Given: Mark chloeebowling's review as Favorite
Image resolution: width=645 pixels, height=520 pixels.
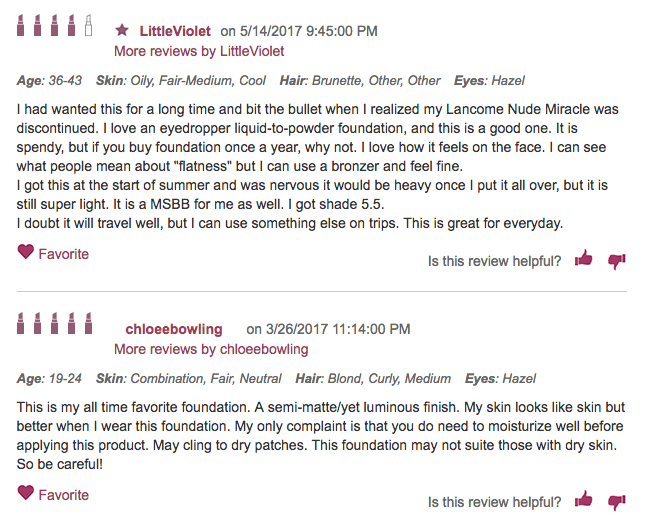Looking at the screenshot, I should [x=63, y=494].
